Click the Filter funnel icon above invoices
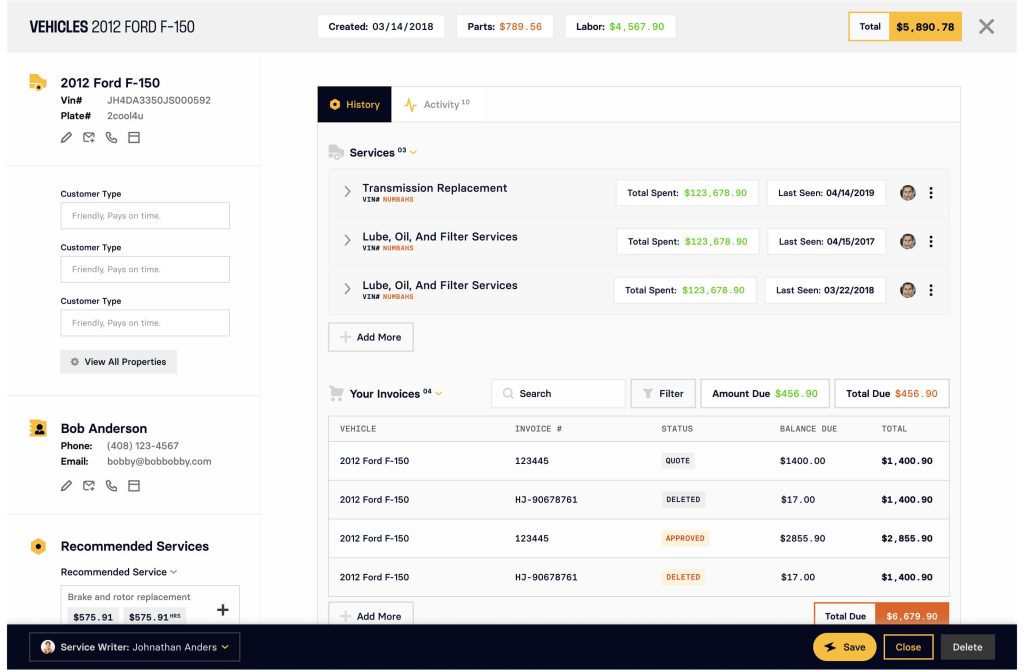Image resolution: width=1024 pixels, height=672 pixels. [649, 393]
